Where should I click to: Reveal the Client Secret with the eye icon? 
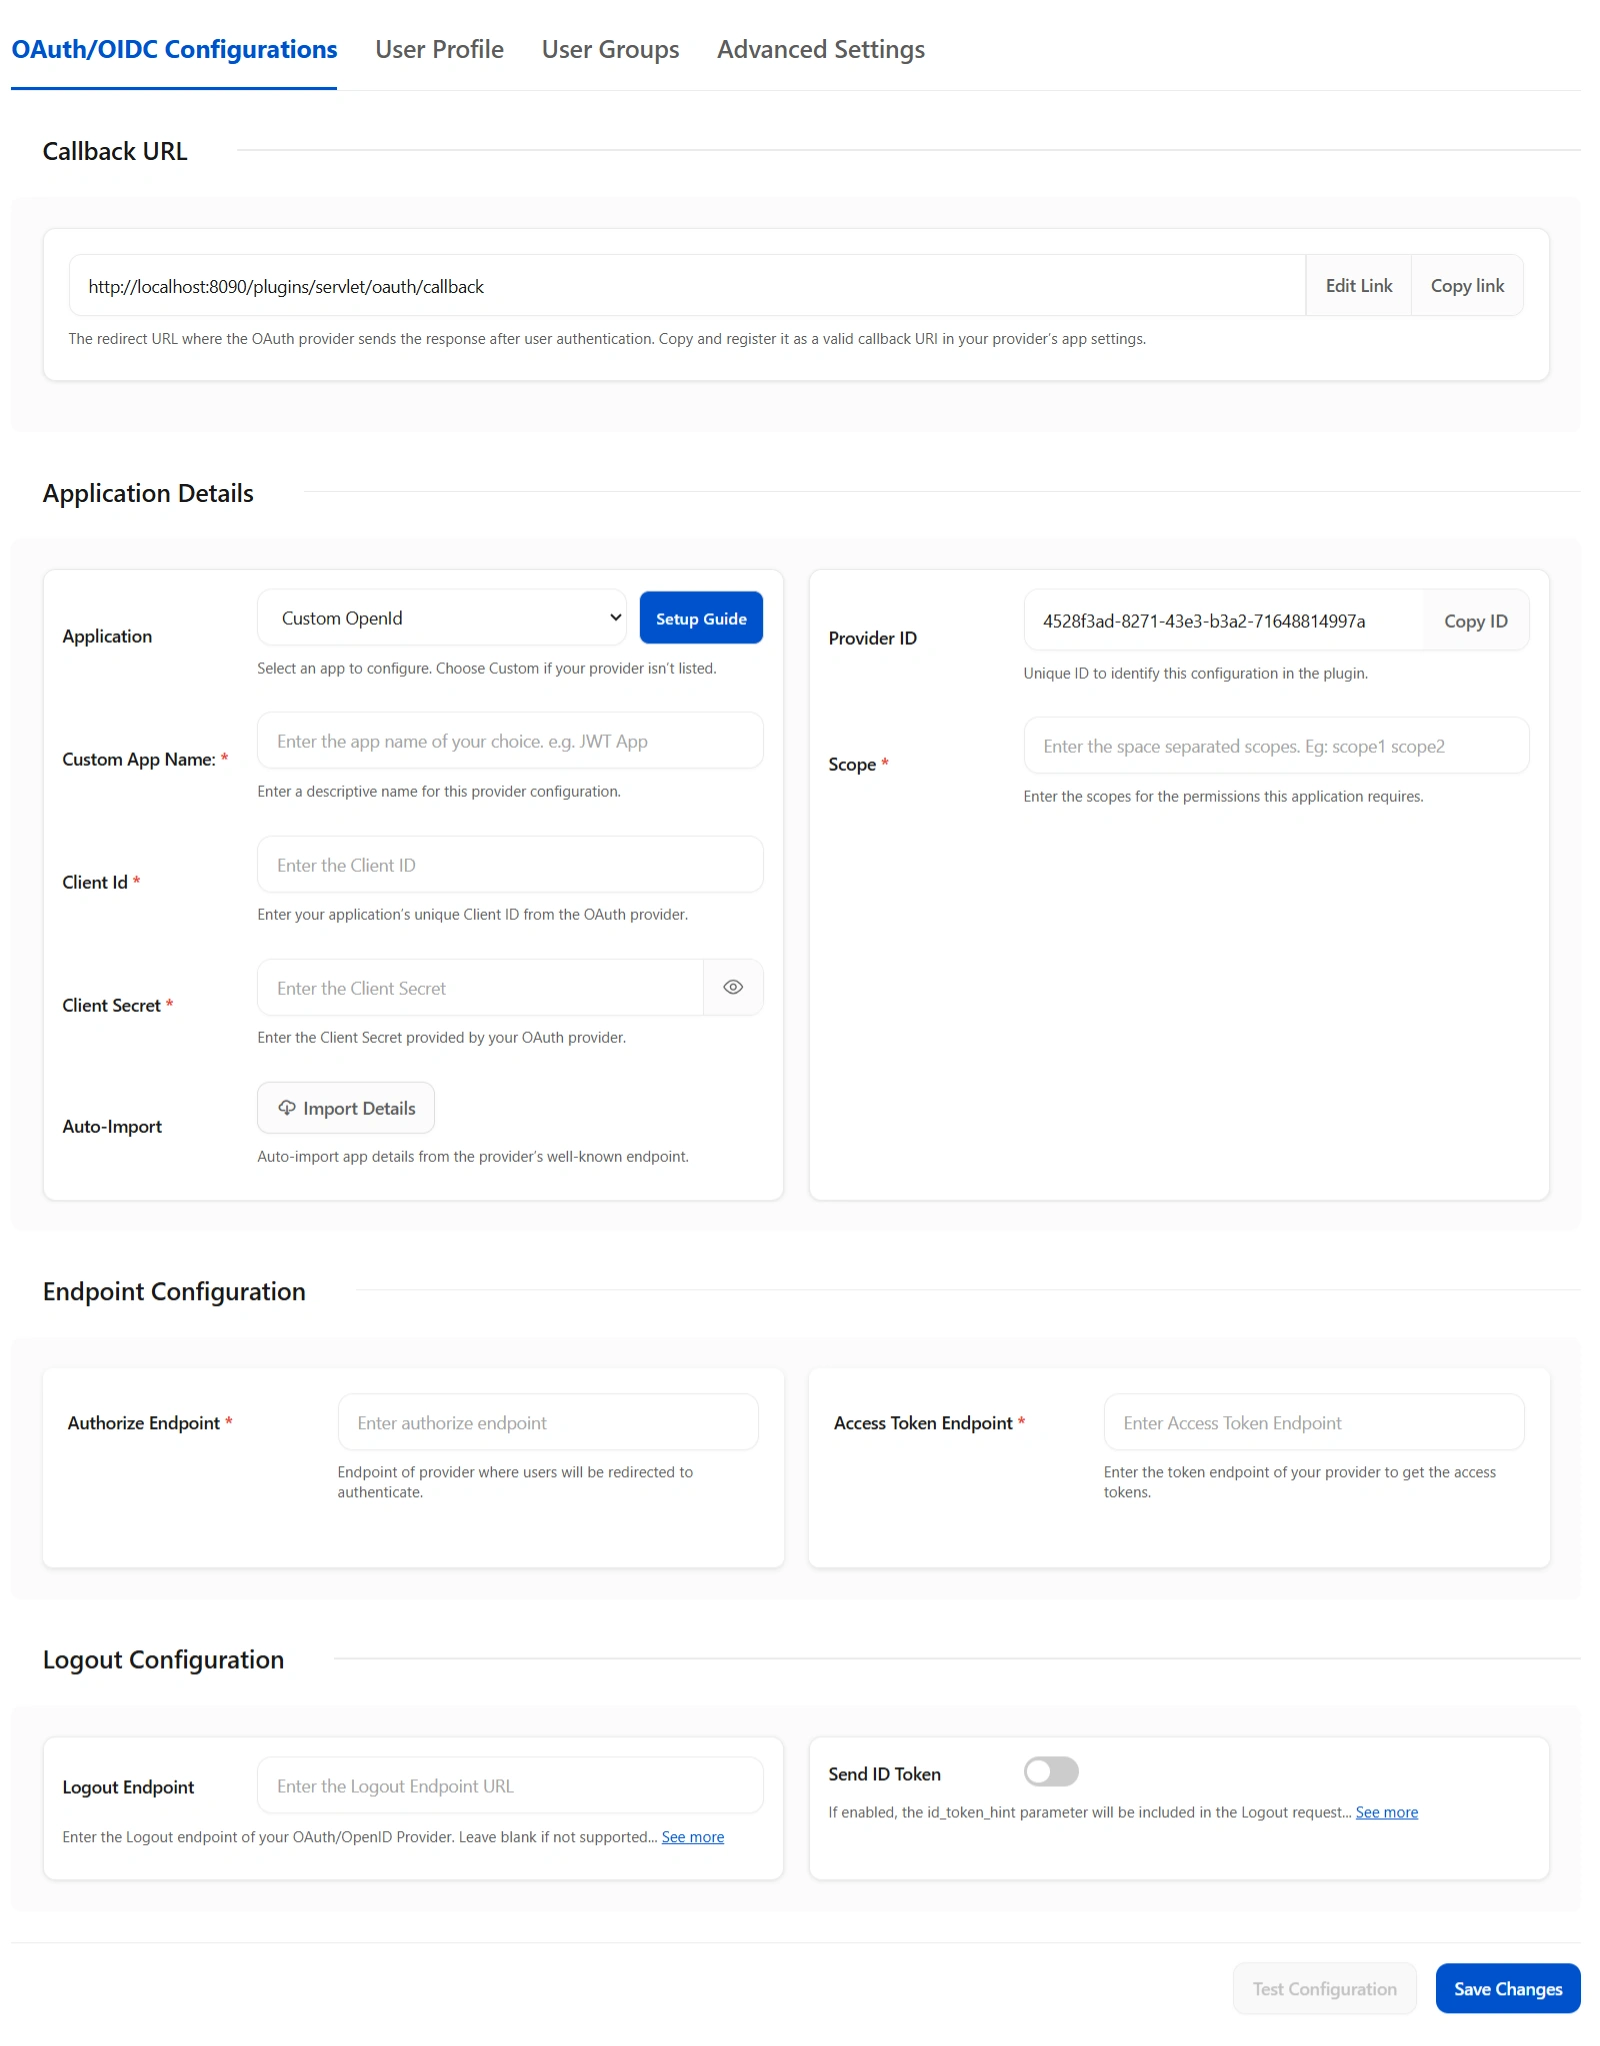(x=733, y=987)
